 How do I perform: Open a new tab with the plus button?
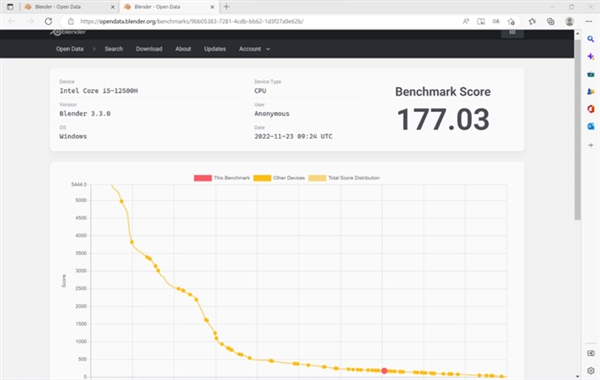point(227,7)
